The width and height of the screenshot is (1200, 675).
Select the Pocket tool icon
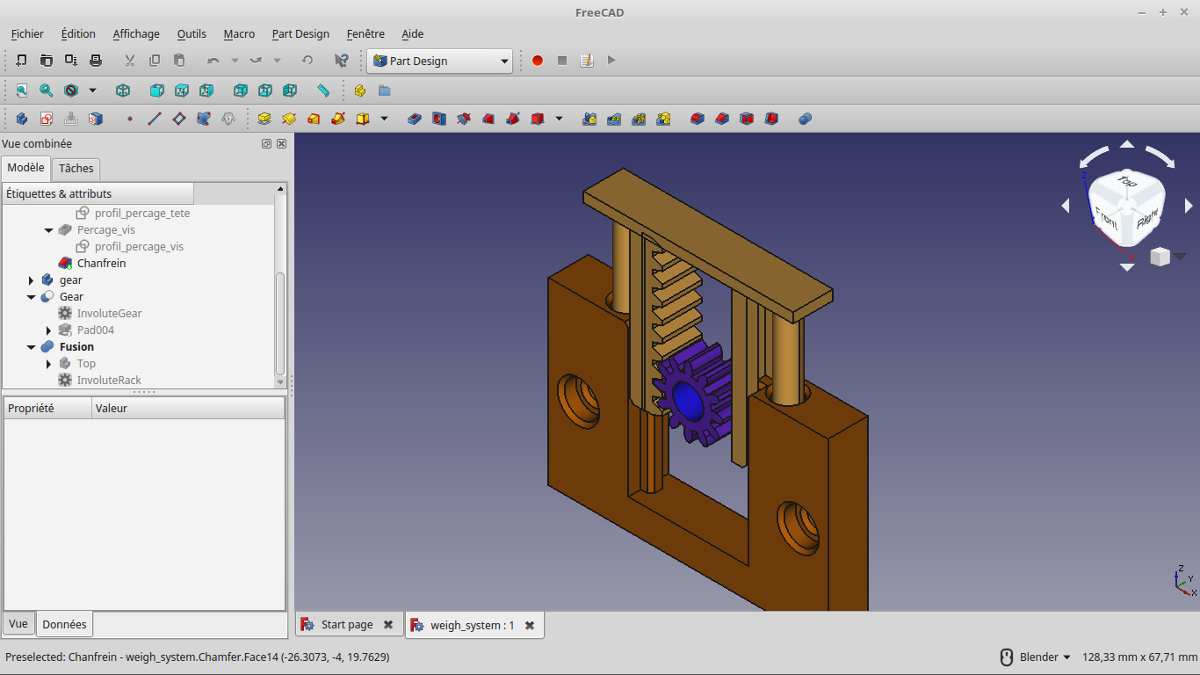click(415, 119)
